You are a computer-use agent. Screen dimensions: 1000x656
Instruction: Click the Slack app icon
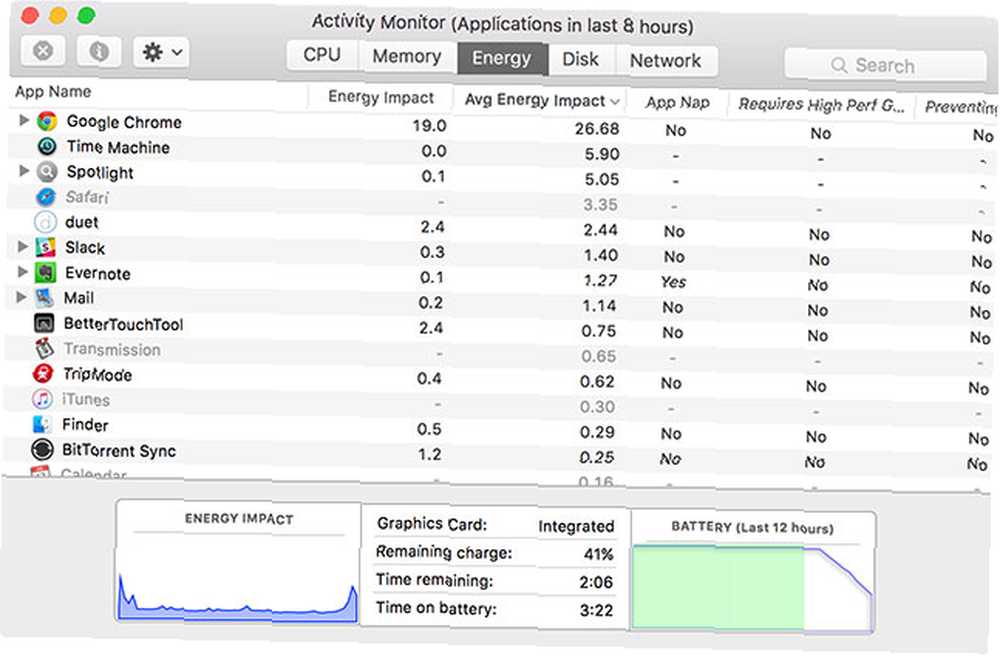[x=45, y=247]
